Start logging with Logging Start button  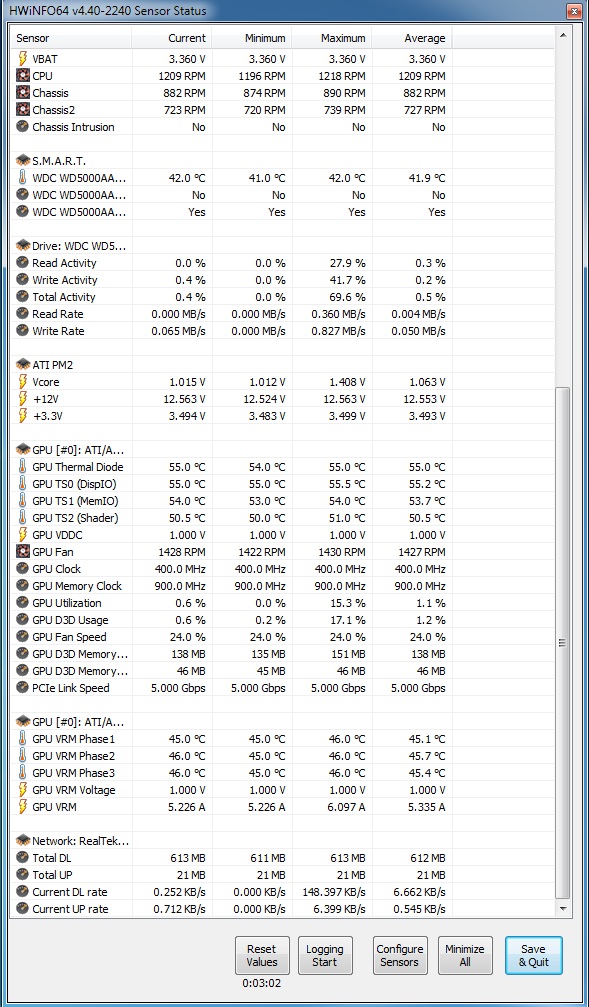point(324,956)
